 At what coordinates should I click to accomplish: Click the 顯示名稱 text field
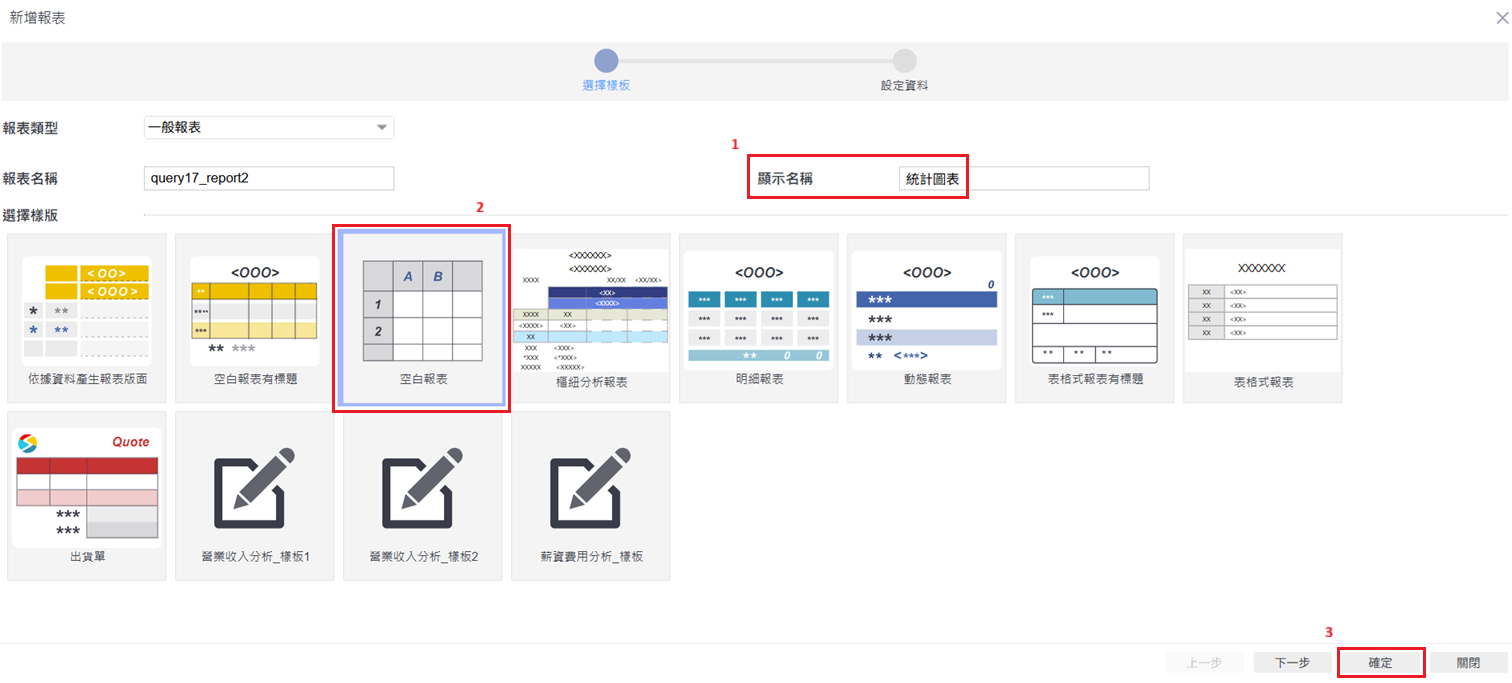[1023, 178]
